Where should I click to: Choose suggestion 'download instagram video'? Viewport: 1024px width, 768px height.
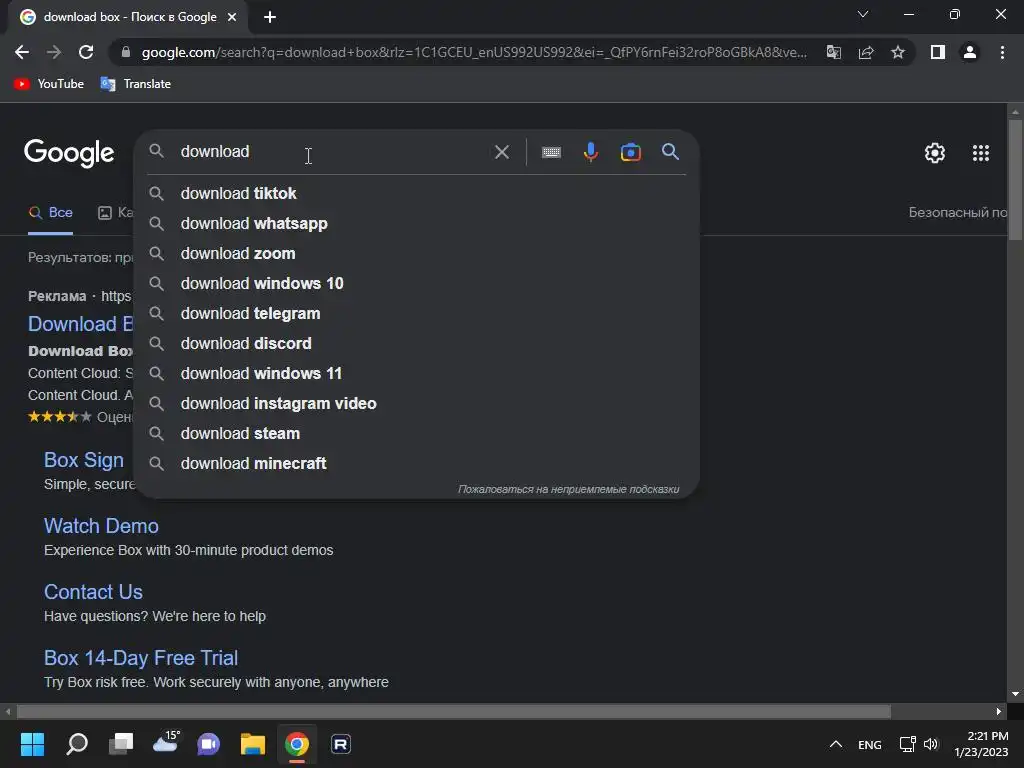point(417,404)
